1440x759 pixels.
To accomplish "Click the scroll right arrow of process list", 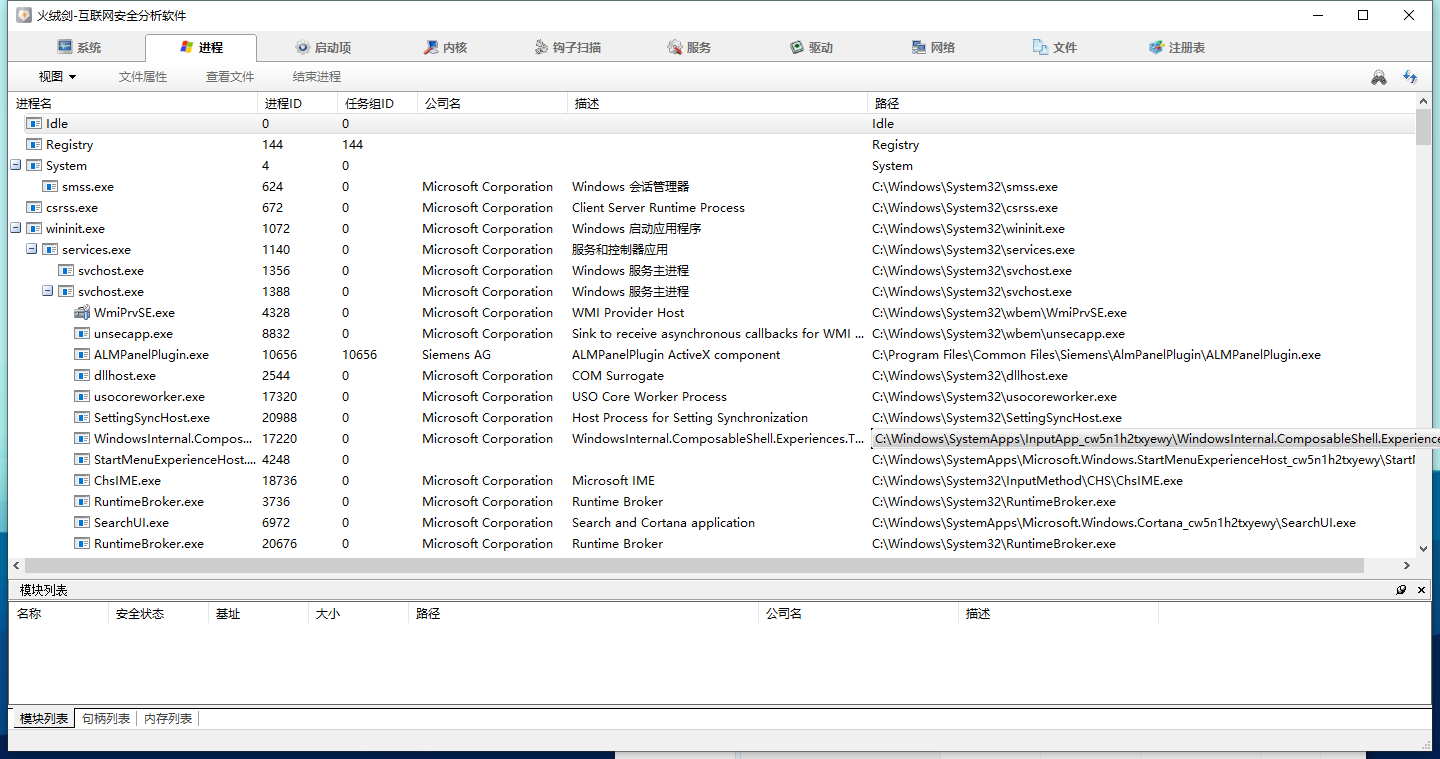I will (1407, 566).
